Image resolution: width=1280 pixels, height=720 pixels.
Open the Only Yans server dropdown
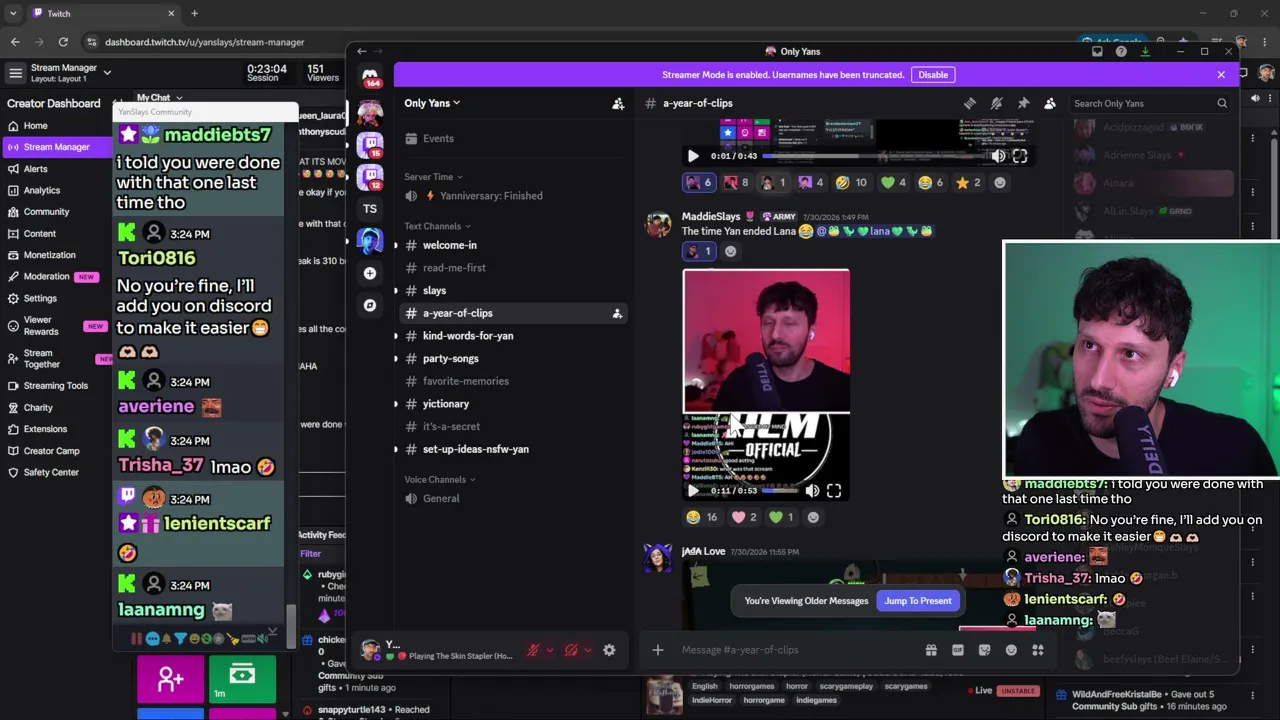[432, 103]
